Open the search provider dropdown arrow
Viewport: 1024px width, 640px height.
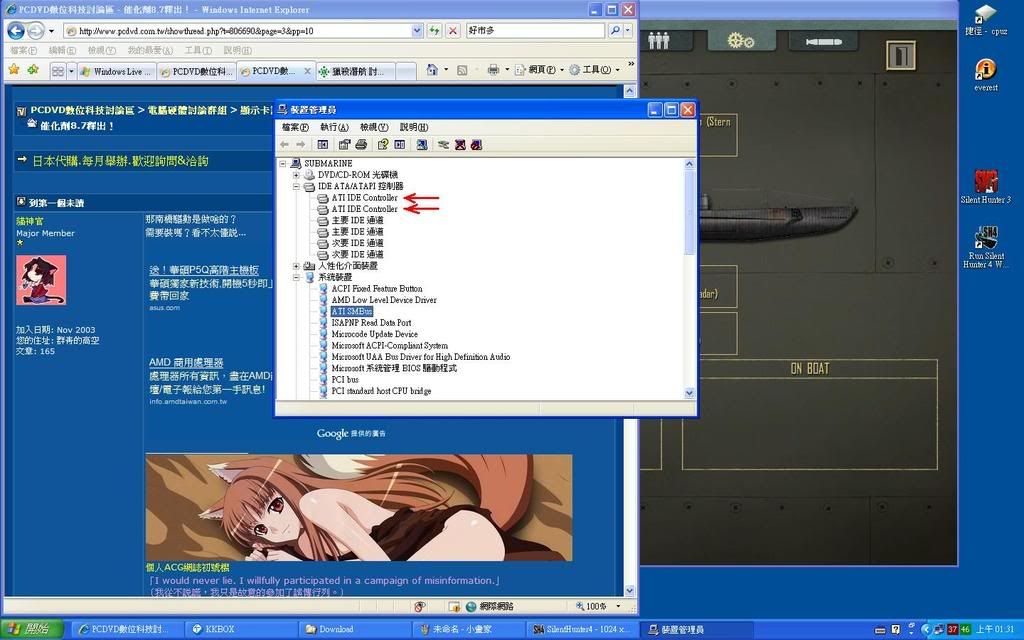[x=628, y=30]
